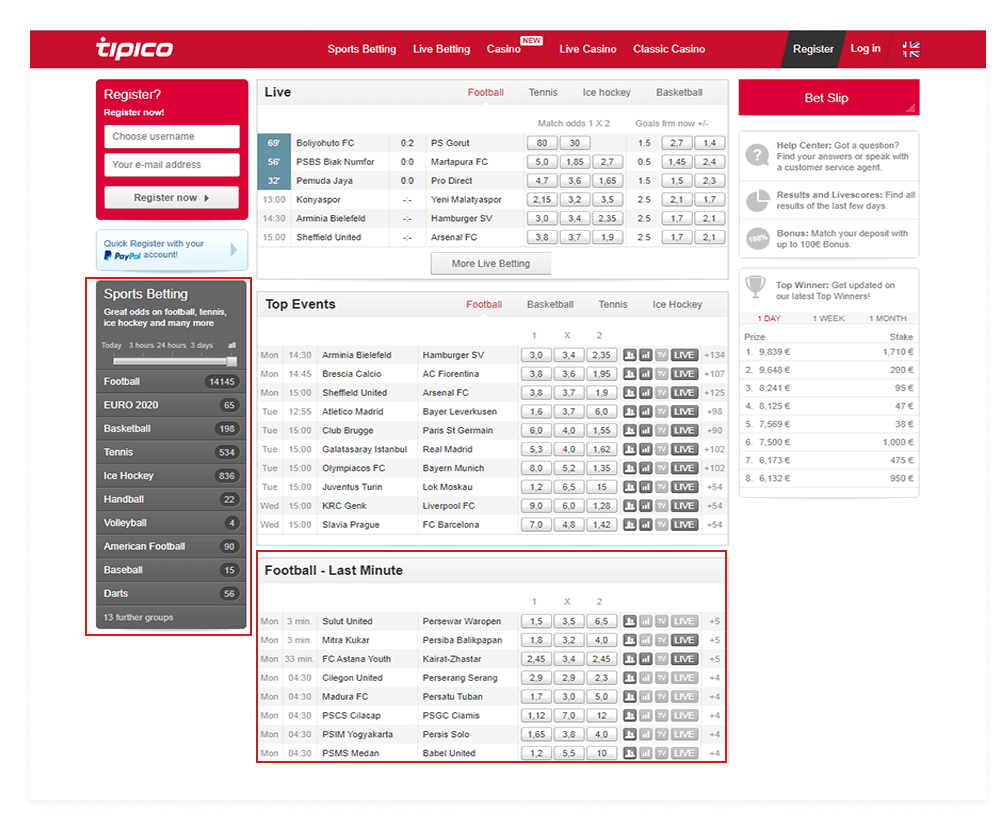Expand +5 more bets for Sulut United
Viewport: 1007px width, 831px height.
pos(714,621)
